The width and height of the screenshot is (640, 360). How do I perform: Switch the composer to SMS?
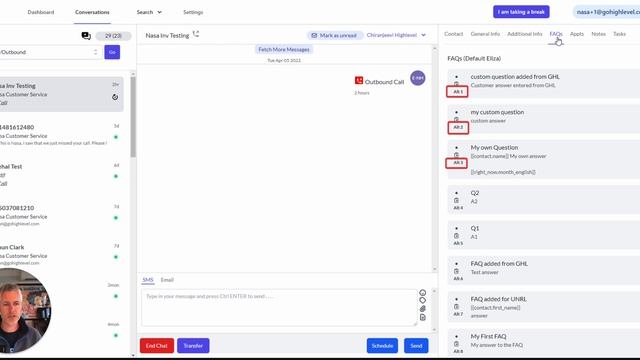148,280
